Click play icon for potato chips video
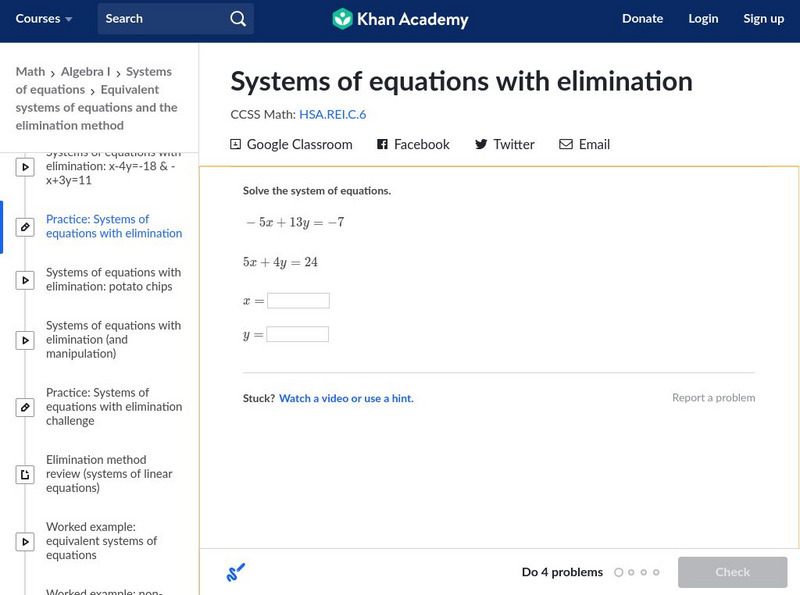 (x=25, y=280)
